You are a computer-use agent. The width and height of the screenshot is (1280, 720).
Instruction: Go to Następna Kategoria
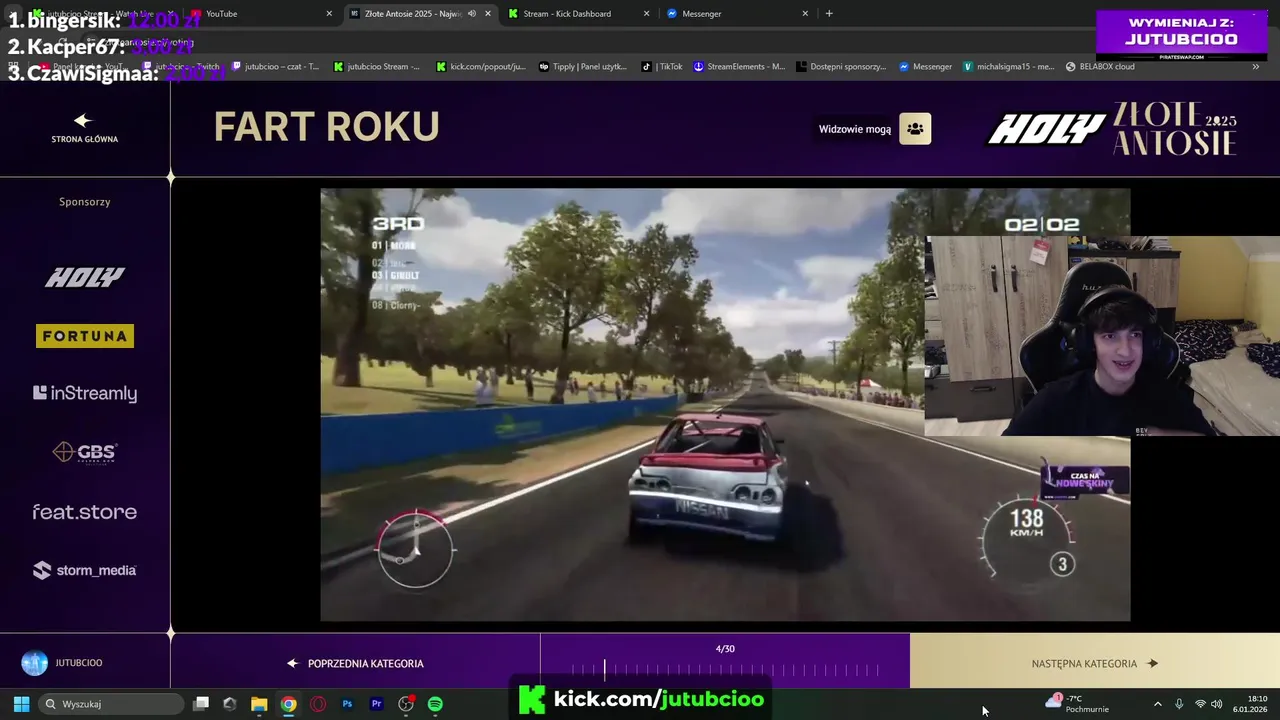(1094, 663)
